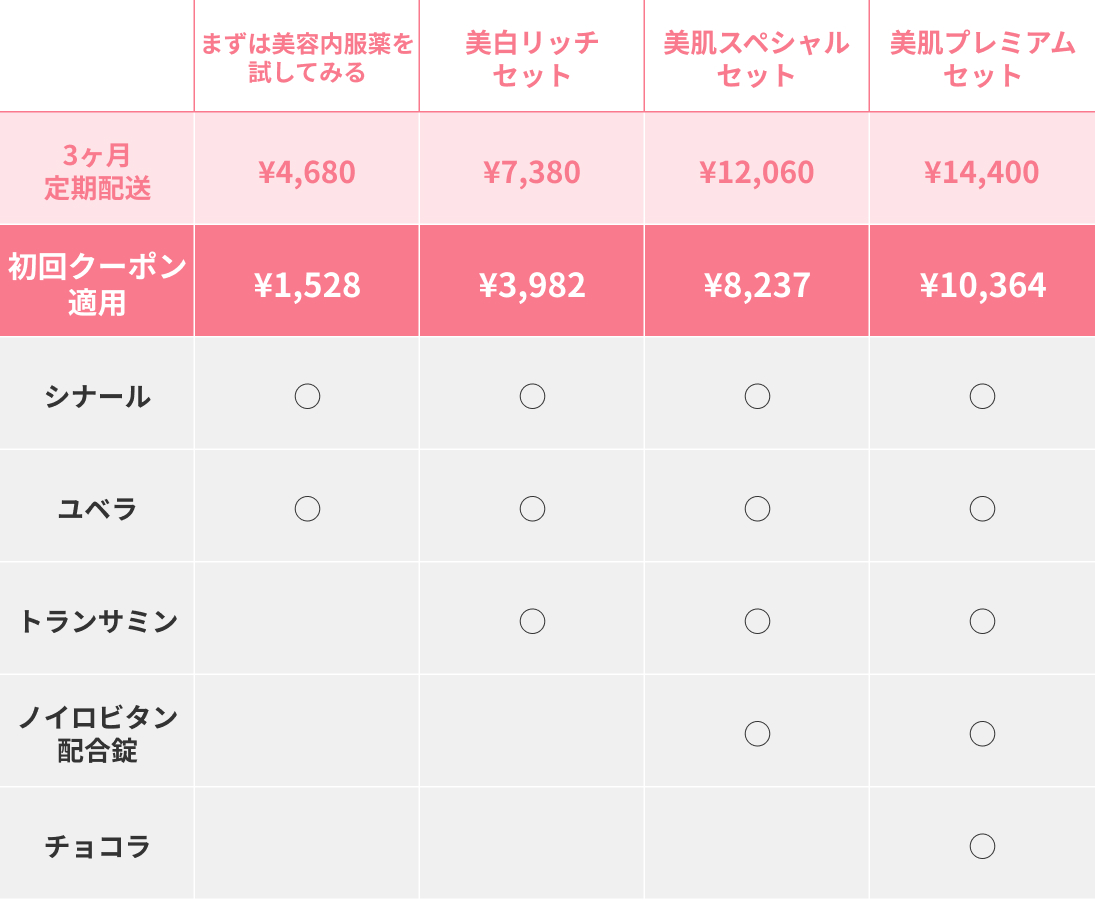
Task: Click the シナール circle in the first plan column
Action: point(307,396)
